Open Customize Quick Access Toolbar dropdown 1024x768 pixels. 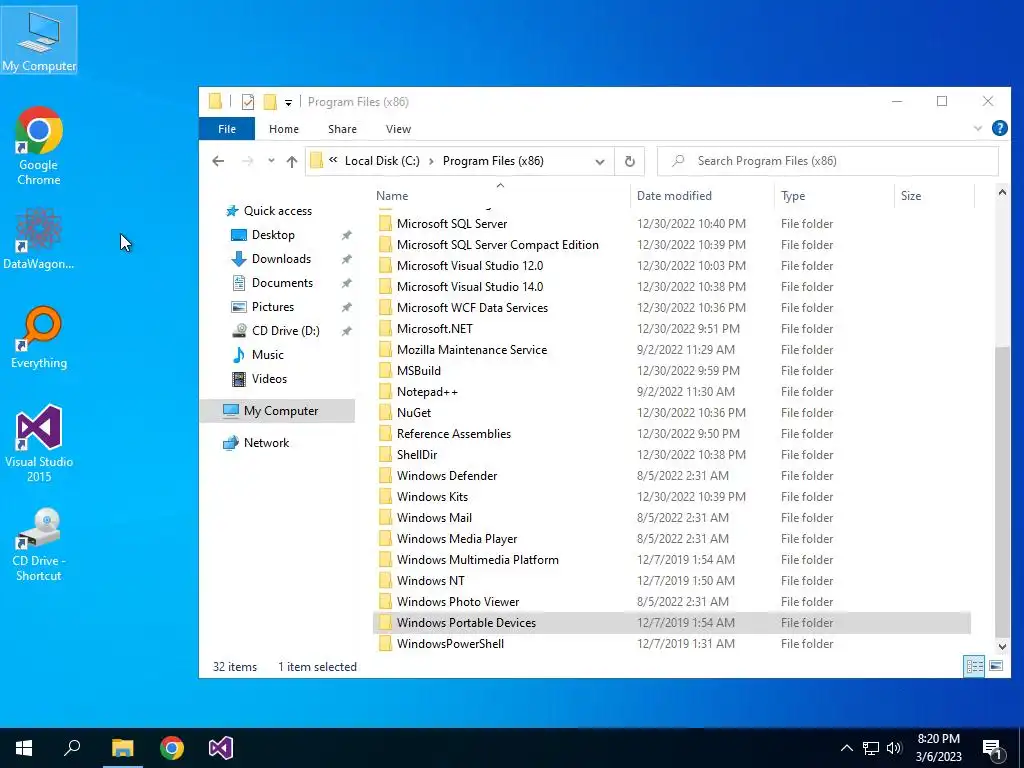click(x=288, y=103)
